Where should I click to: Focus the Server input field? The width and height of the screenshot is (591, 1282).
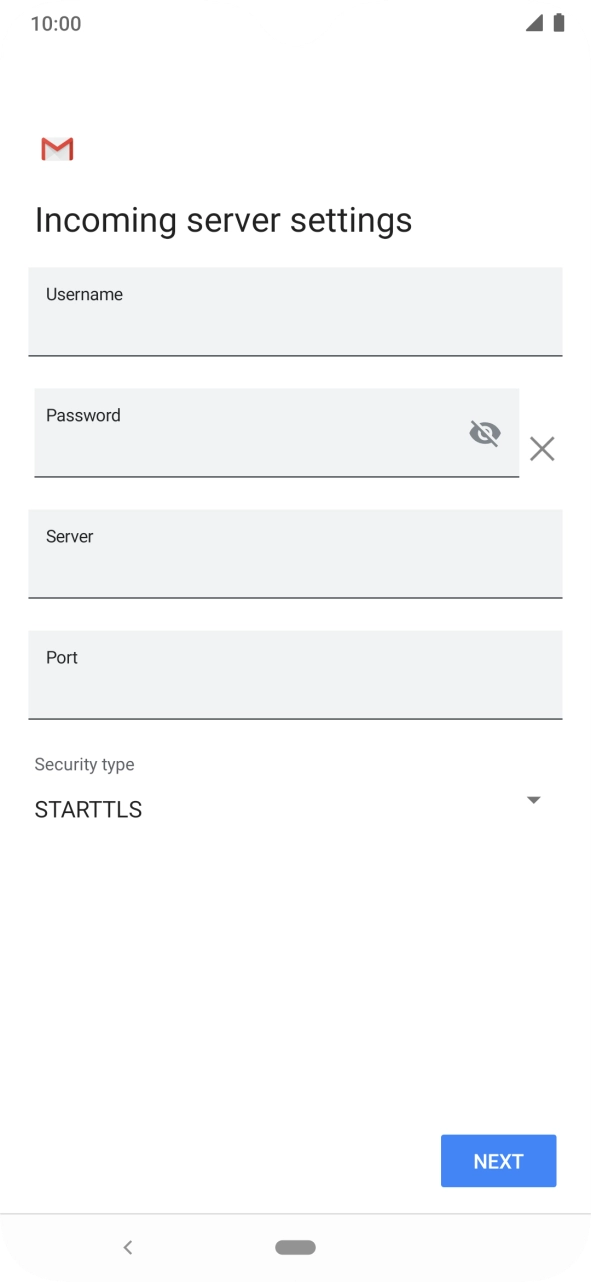click(x=295, y=554)
